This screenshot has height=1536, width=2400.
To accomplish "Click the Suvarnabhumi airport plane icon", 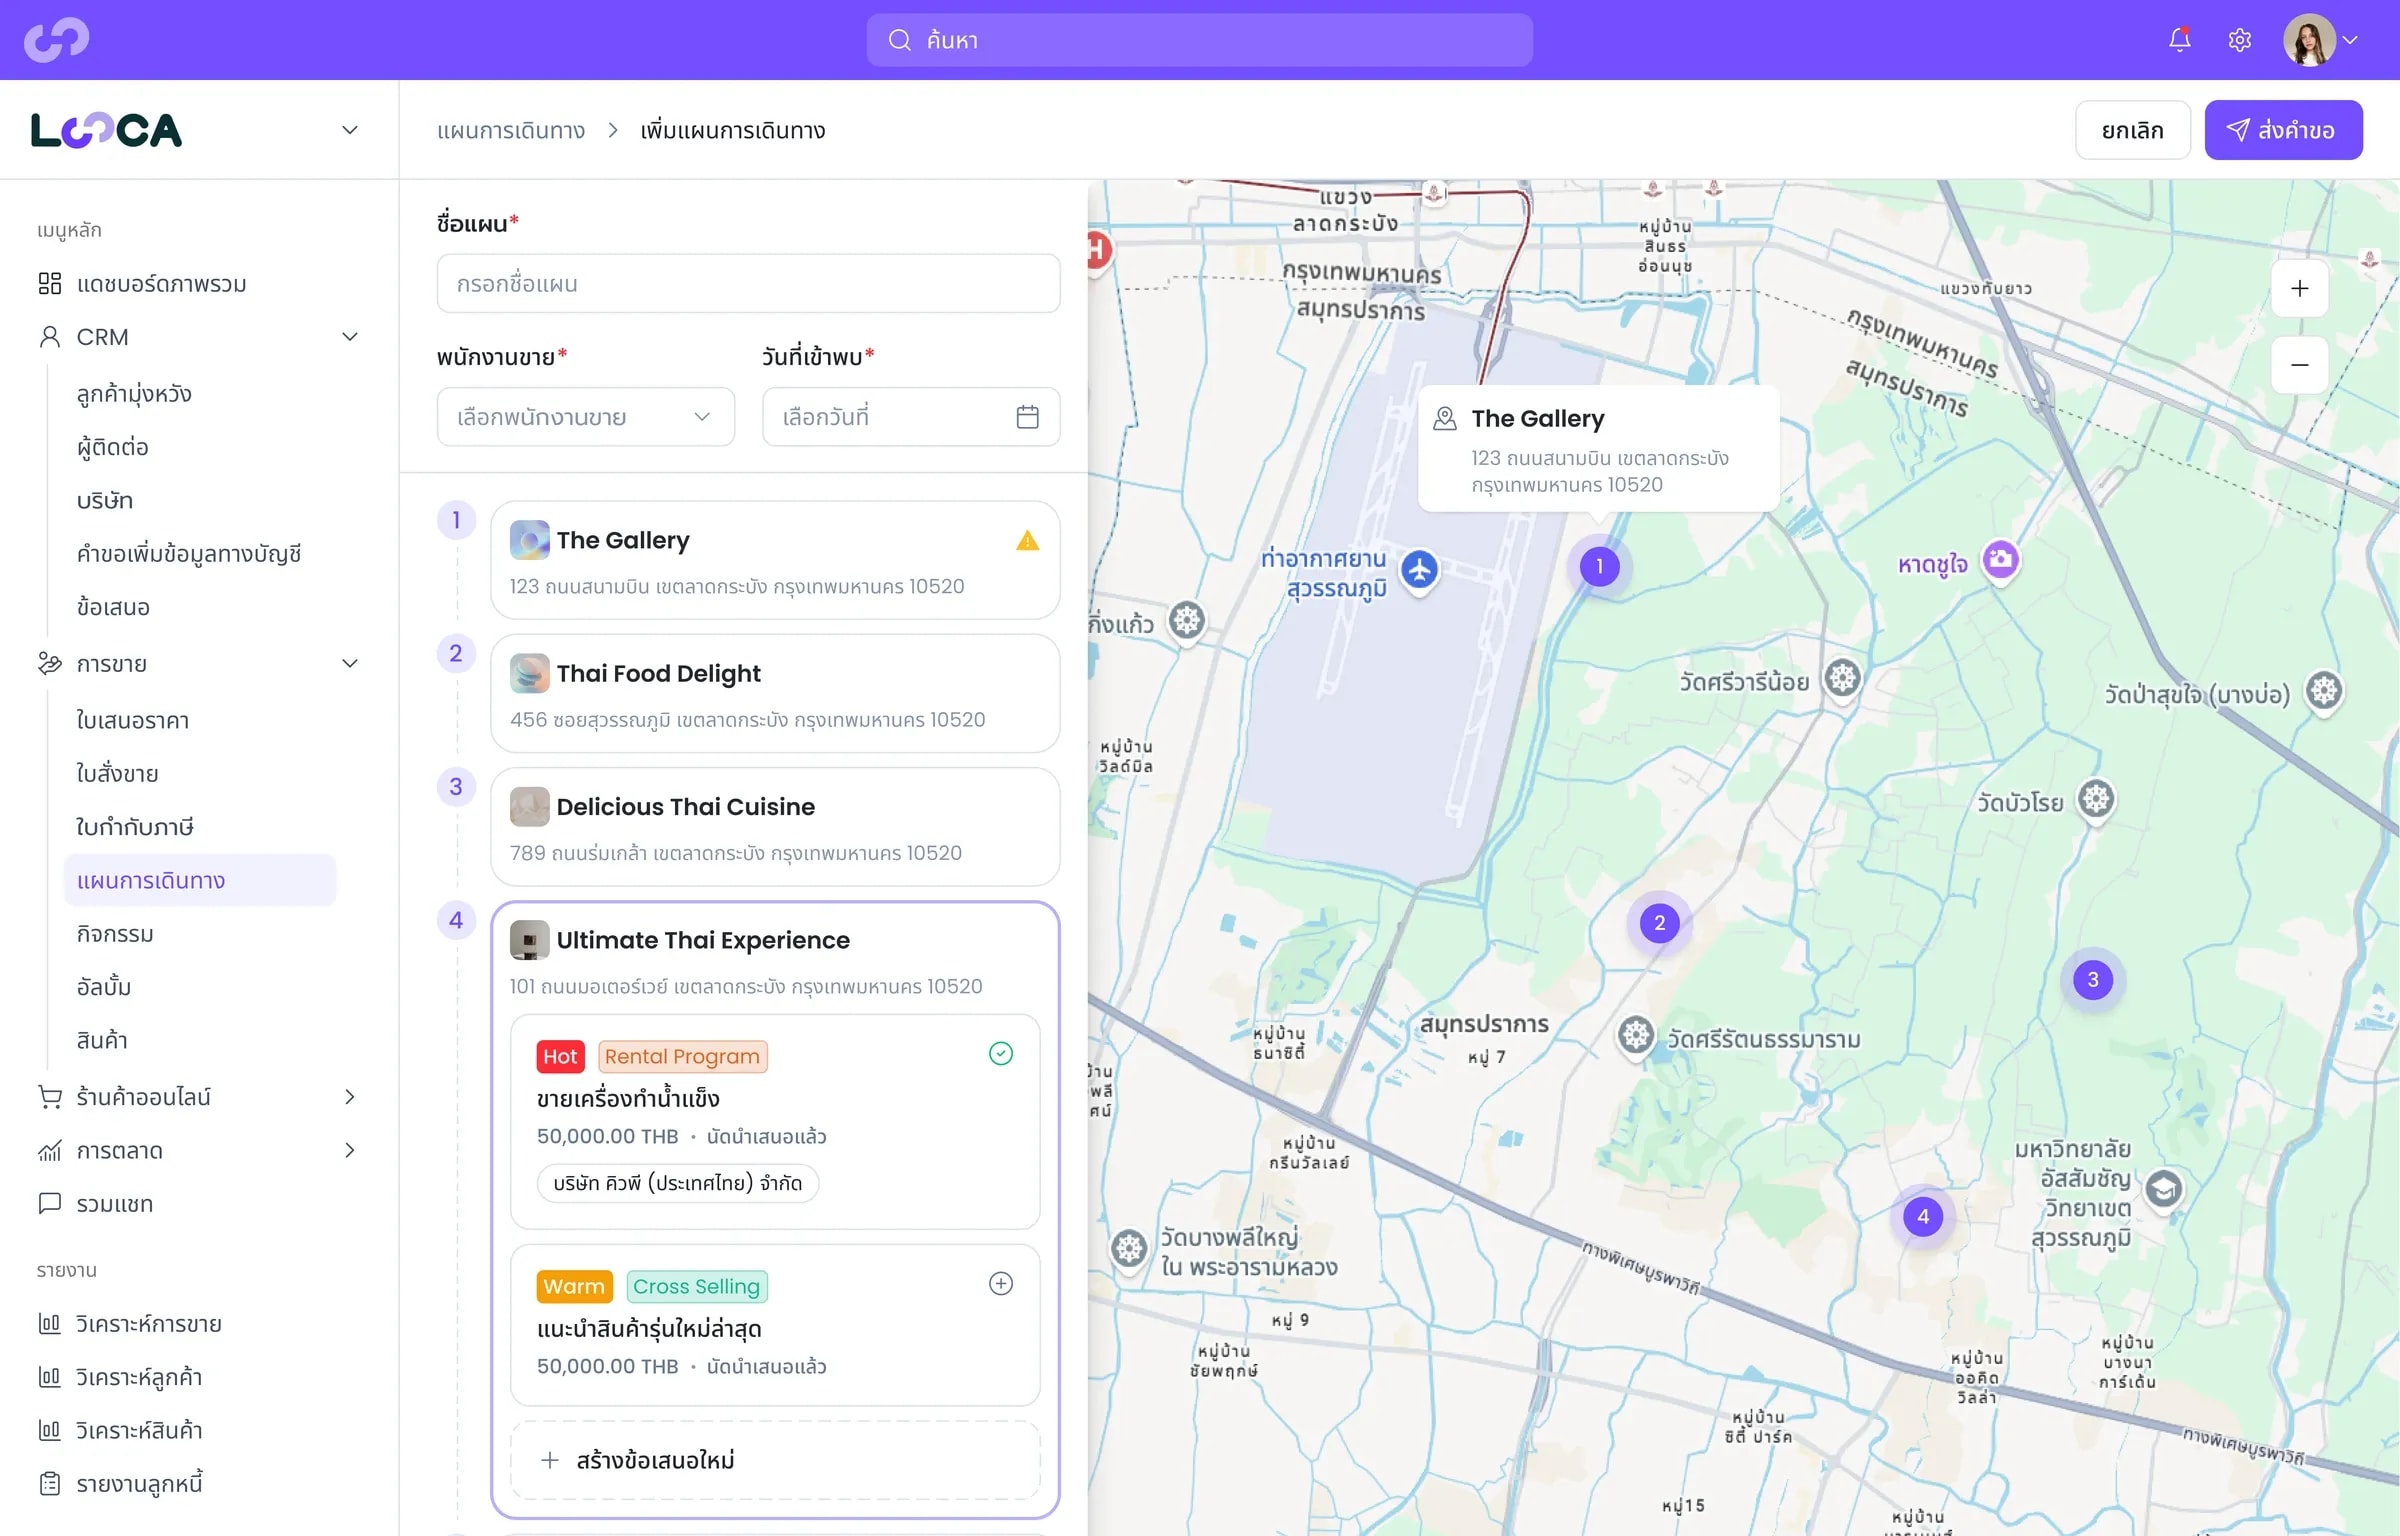I will [x=1419, y=570].
